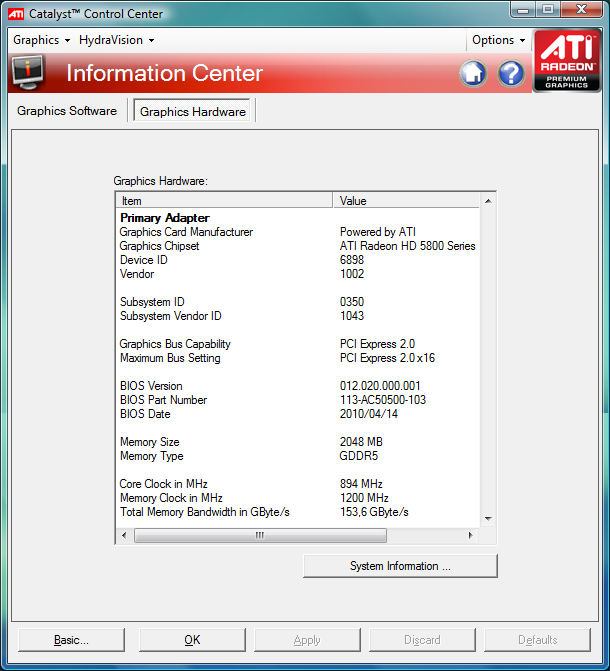The height and width of the screenshot is (671, 610).
Task: Switch to Basic view
Action: [x=71, y=640]
